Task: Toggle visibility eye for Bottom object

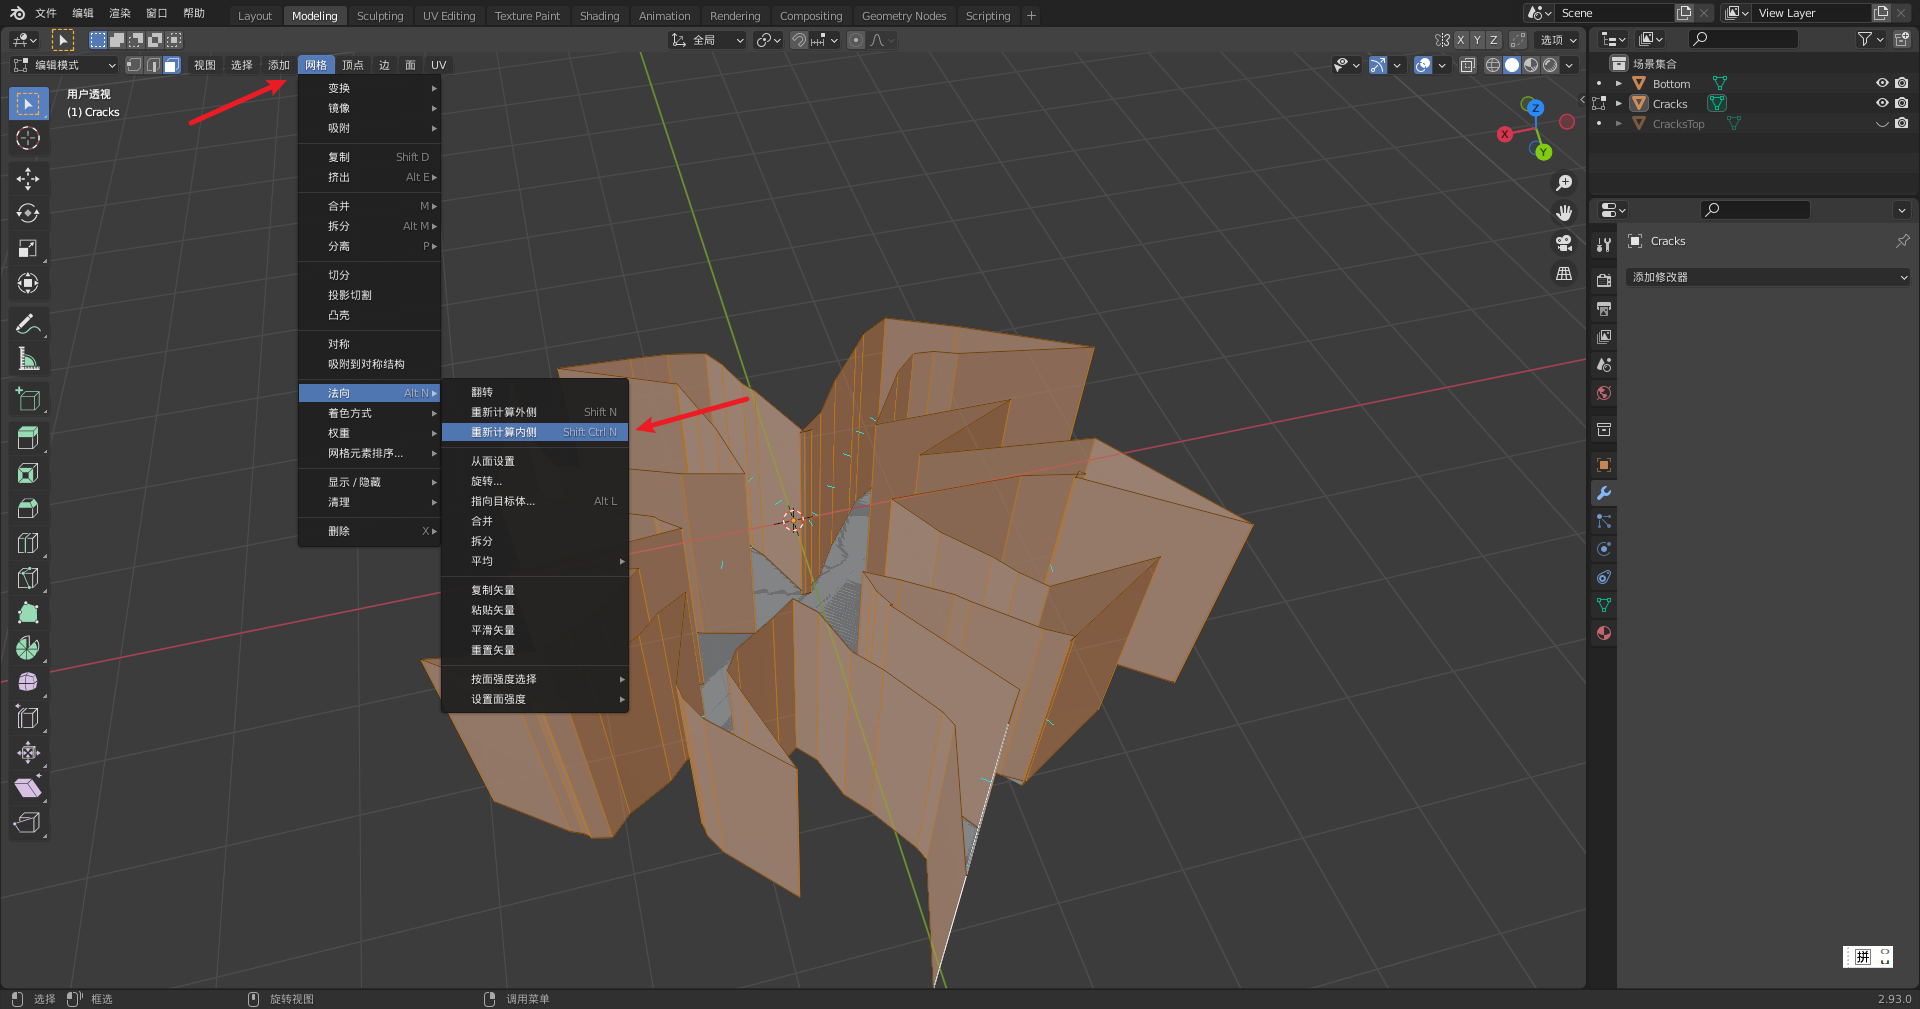Action: click(1882, 83)
